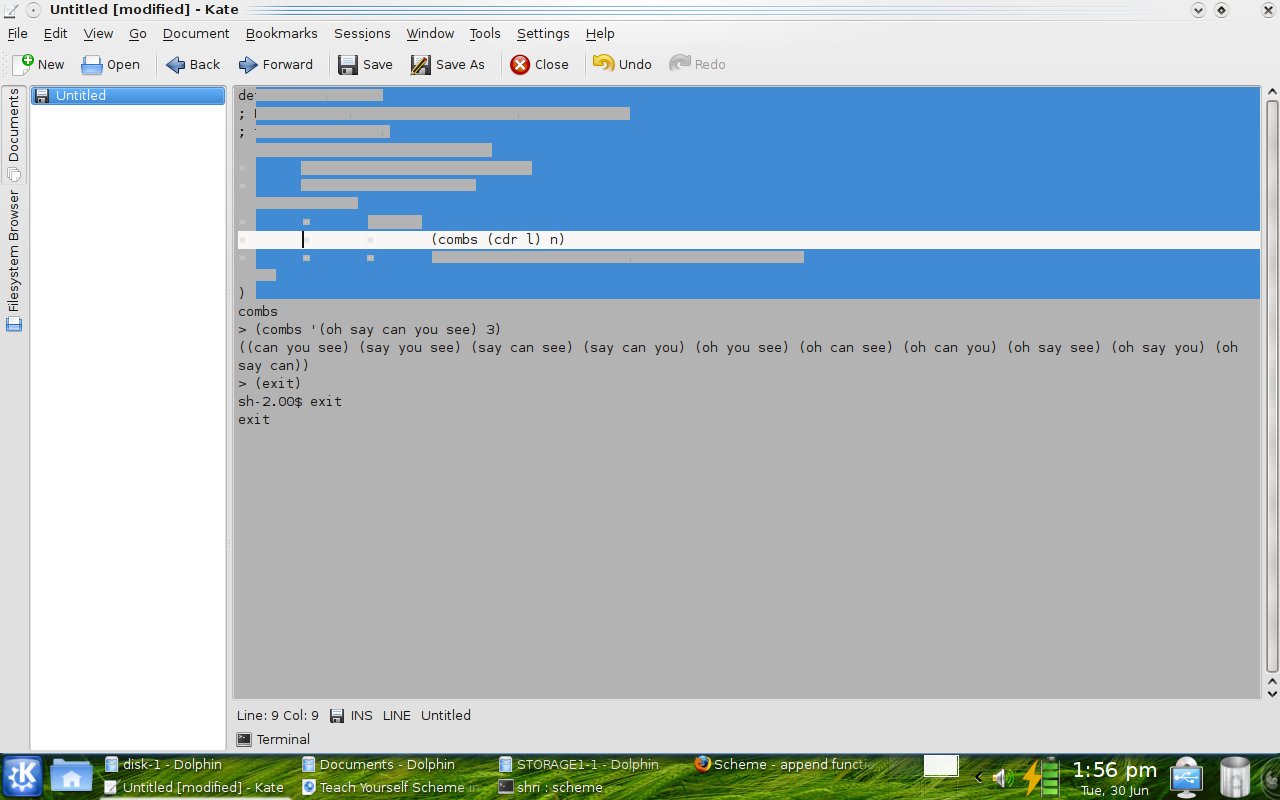The height and width of the screenshot is (800, 1280).
Task: Toggle INS insert mode in status bar
Action: (x=361, y=715)
